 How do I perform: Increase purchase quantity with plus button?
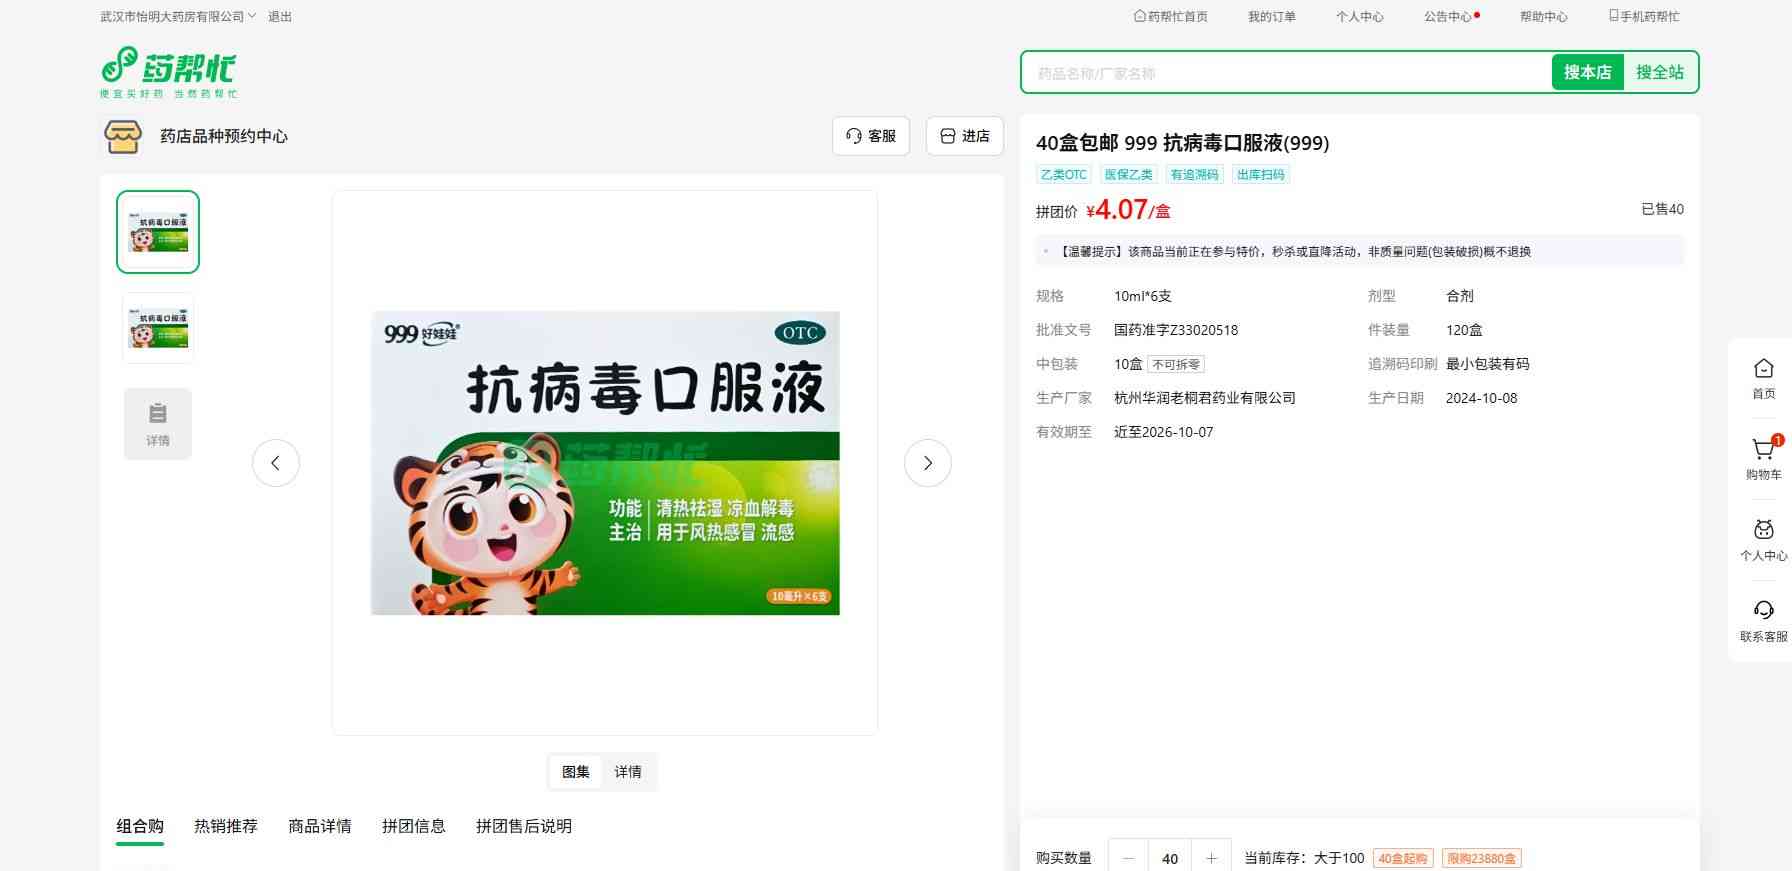[x=1211, y=858]
